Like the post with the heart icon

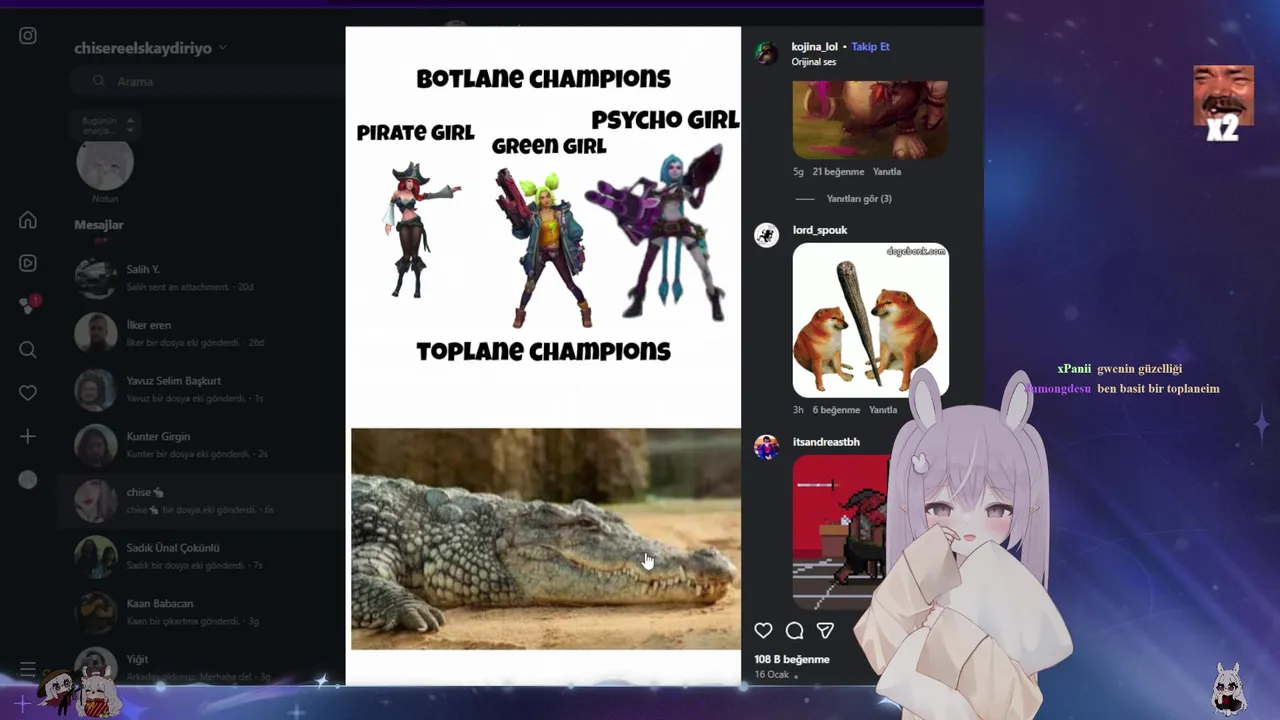(x=763, y=630)
